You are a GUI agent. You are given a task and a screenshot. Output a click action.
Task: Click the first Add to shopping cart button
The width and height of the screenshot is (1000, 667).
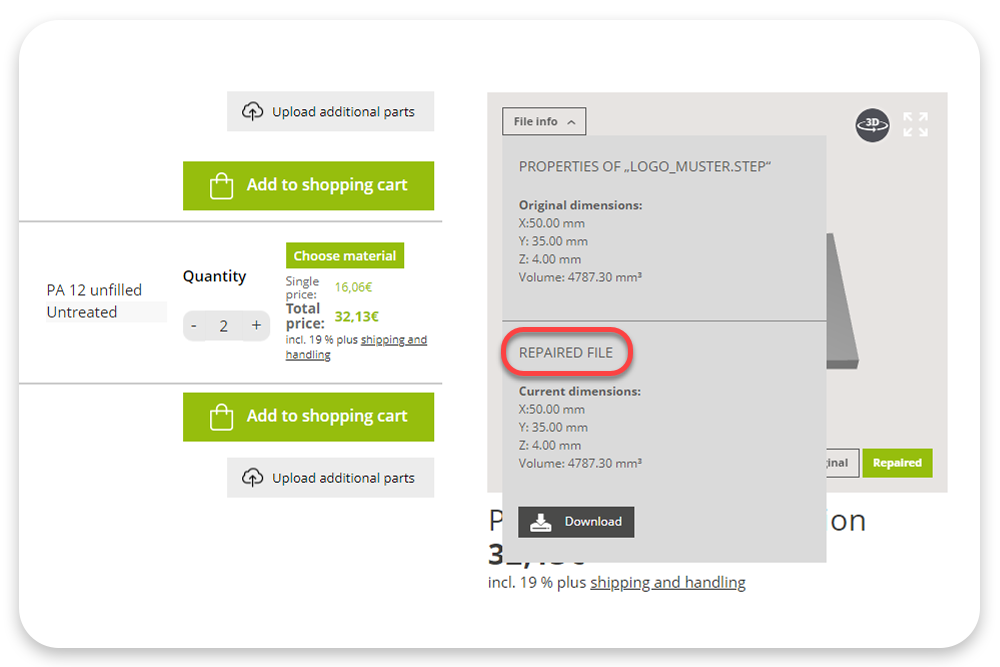point(308,185)
